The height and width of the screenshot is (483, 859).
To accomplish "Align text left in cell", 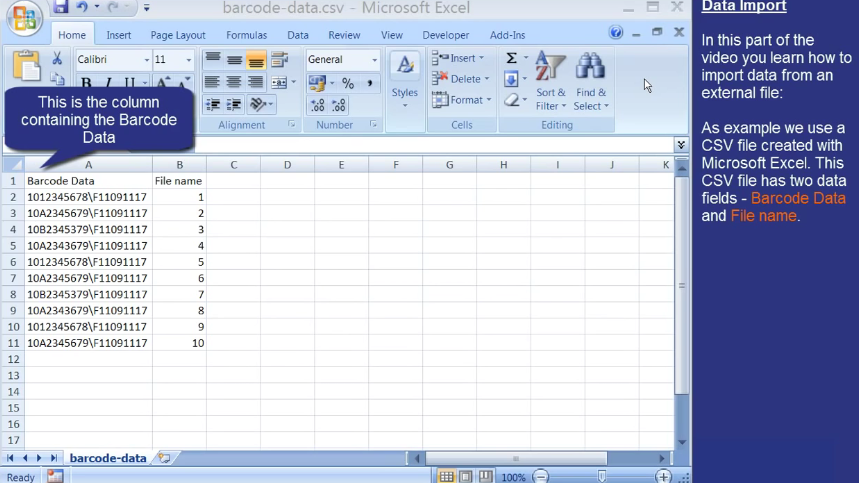I will [x=212, y=82].
